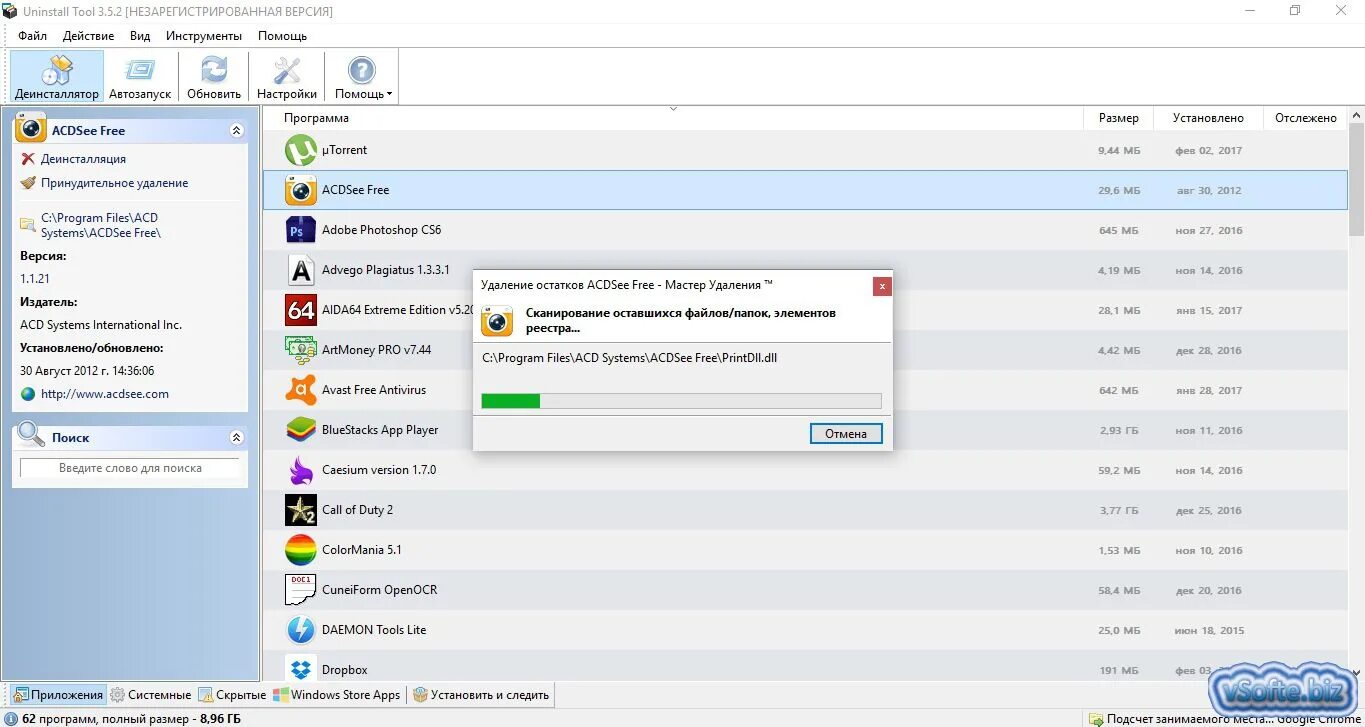Click the Avast Free Antivirus icon
Viewport: 1365px width, 727px height.
point(301,390)
